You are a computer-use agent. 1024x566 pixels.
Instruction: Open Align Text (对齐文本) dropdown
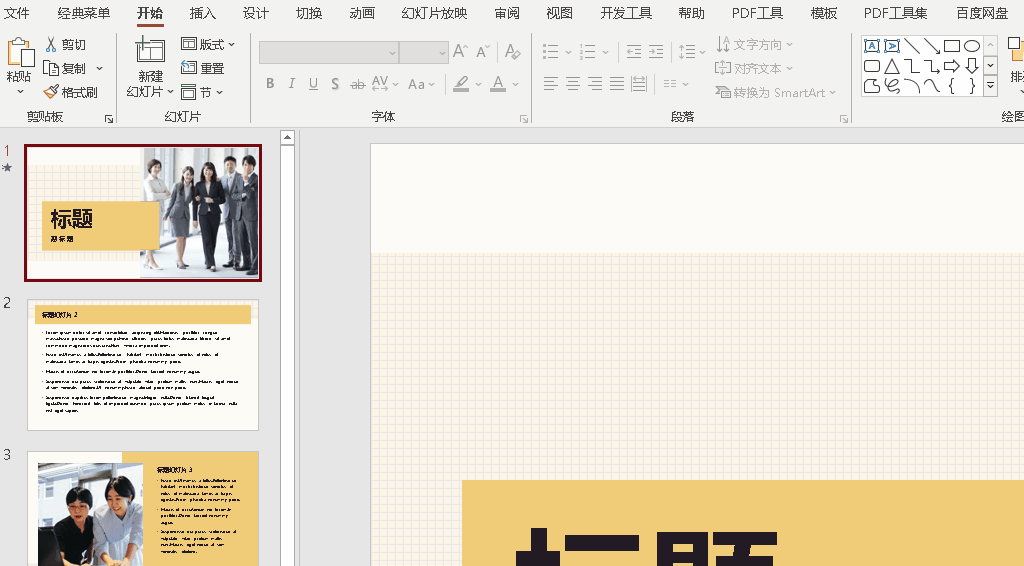(x=754, y=68)
